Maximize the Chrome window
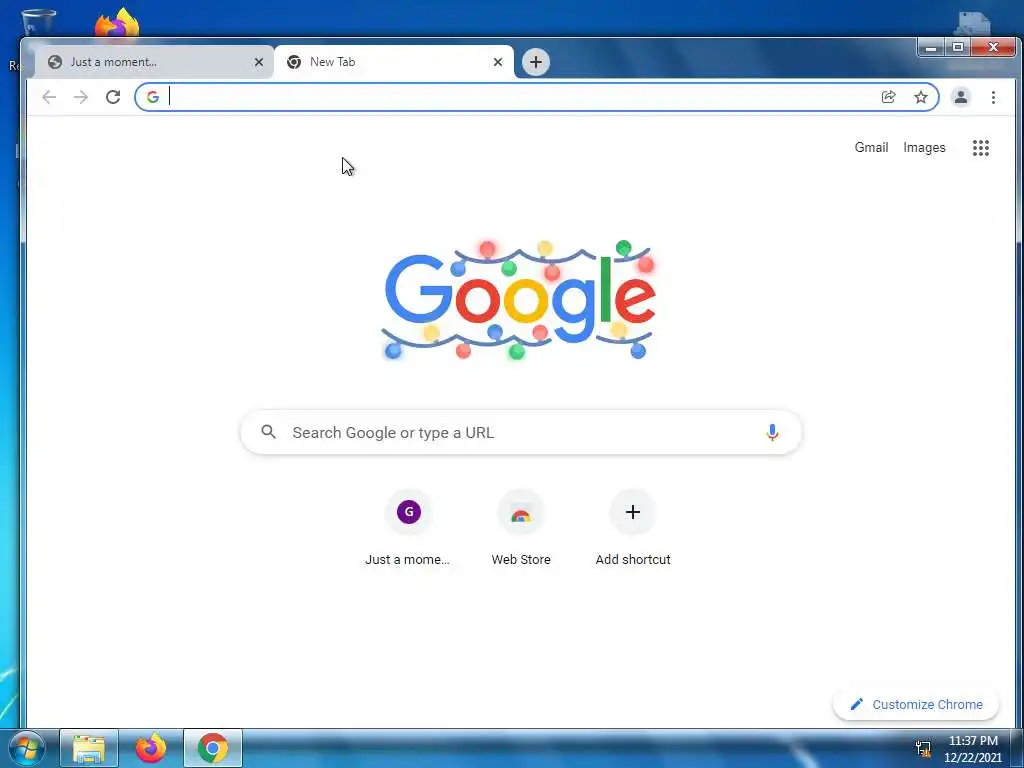 click(957, 47)
